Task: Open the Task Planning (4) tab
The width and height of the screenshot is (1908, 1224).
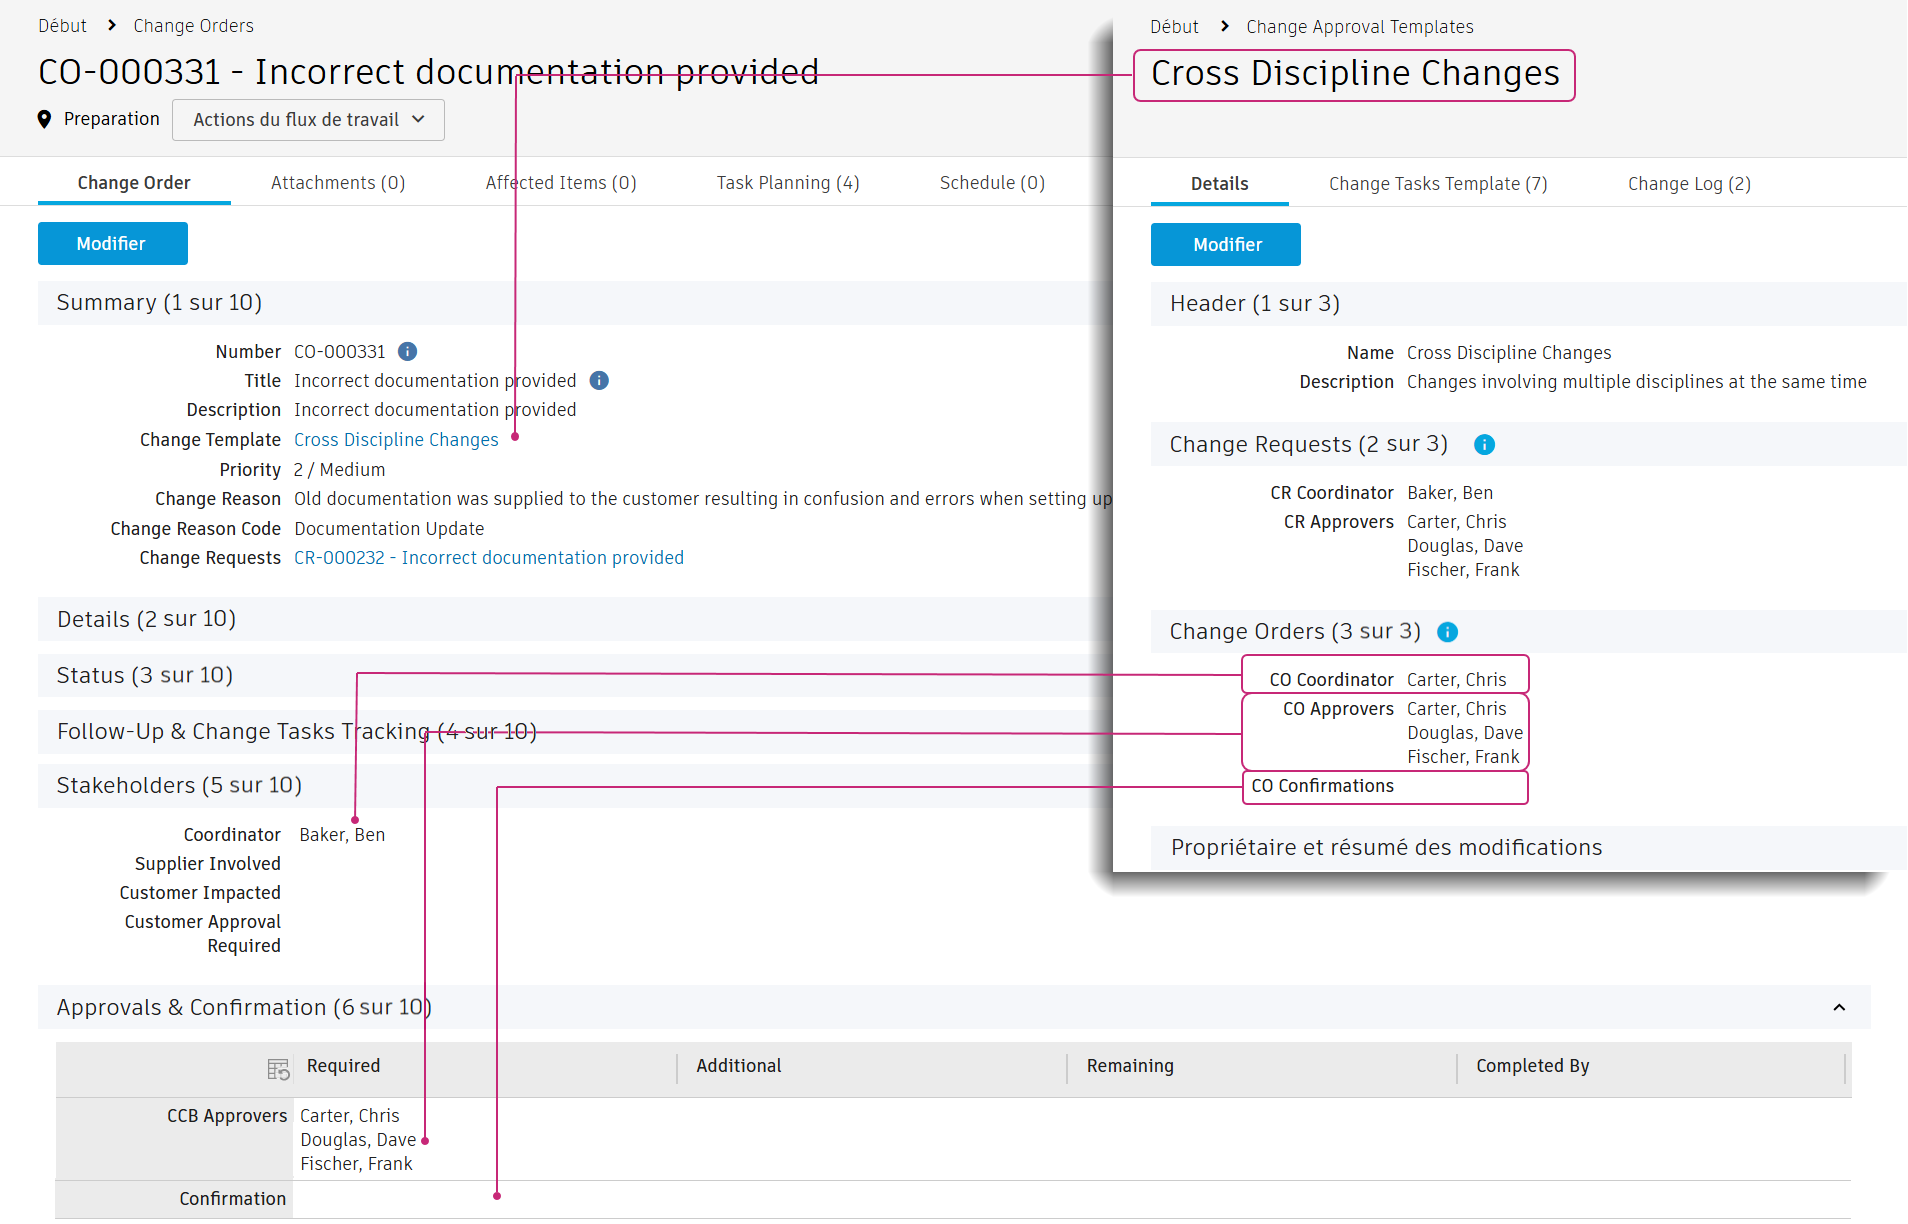Action: (x=788, y=183)
